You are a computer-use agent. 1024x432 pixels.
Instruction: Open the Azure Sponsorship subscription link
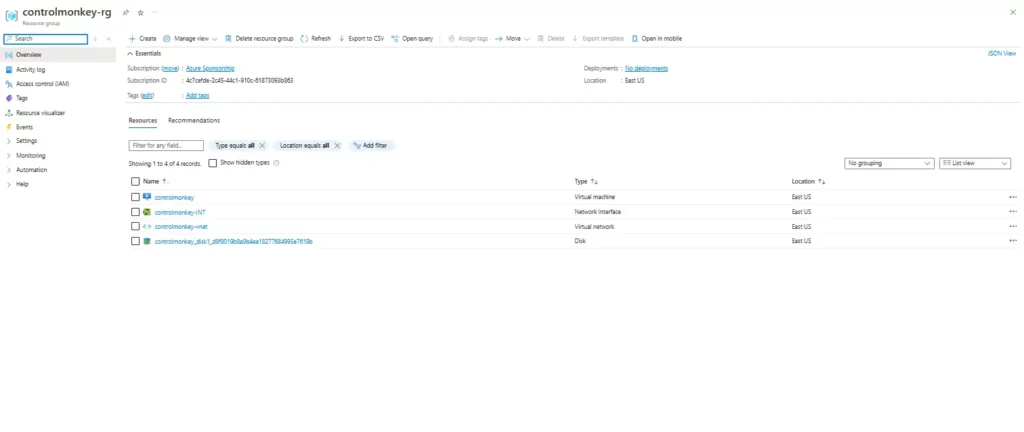pyautogui.click(x=210, y=69)
